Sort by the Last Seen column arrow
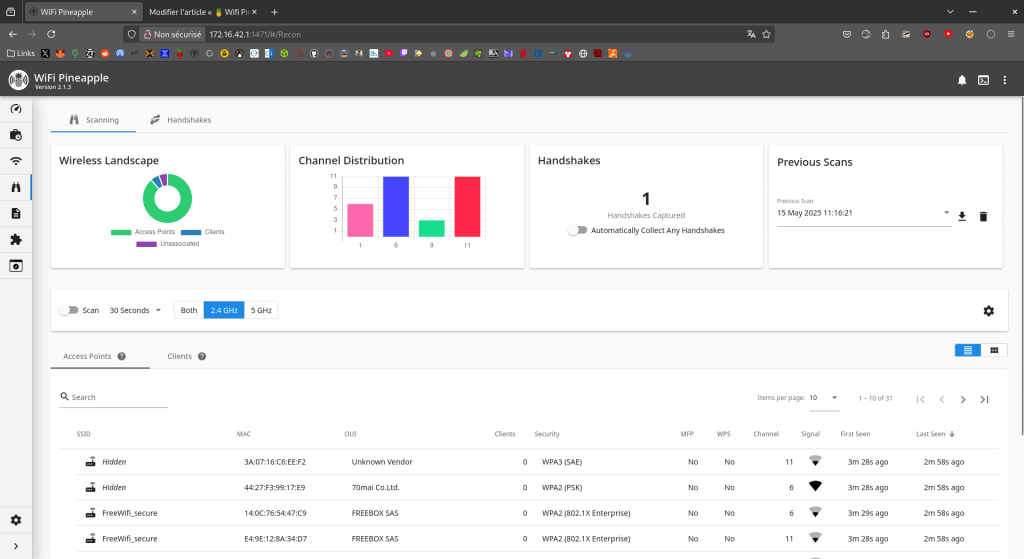Viewport: 1024px width, 559px height. 952,434
